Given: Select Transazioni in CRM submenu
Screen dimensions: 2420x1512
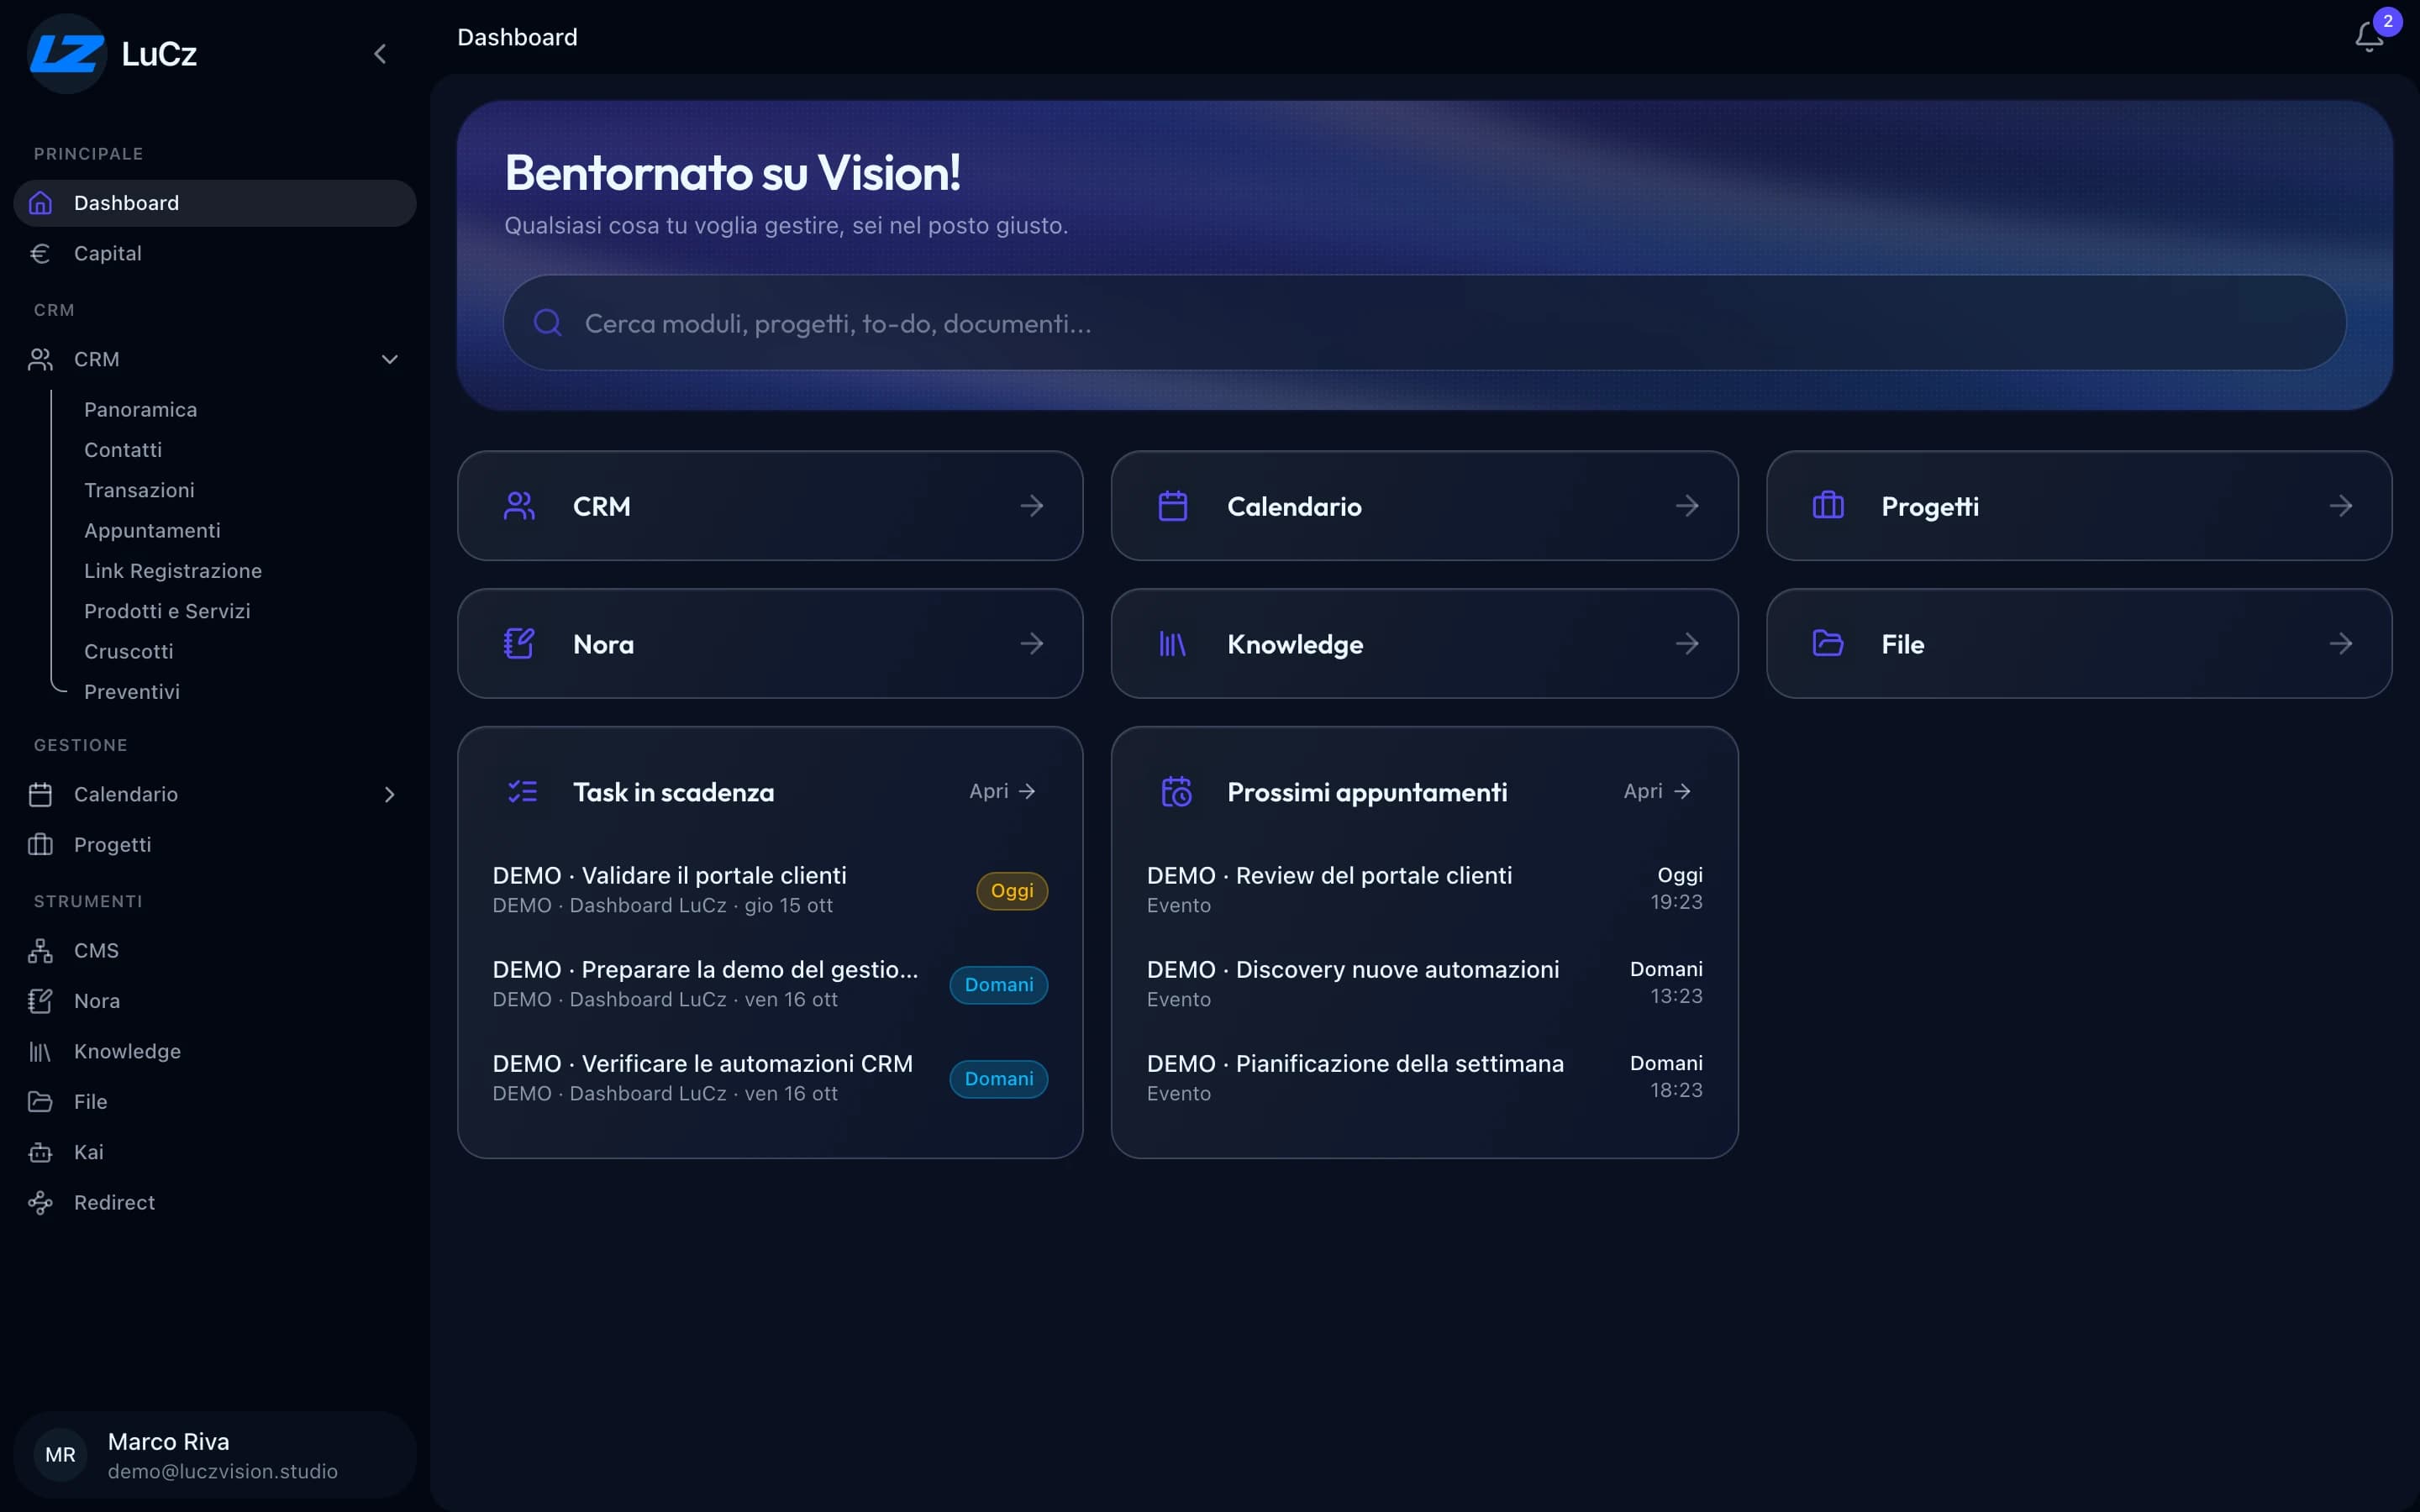Looking at the screenshot, I should tap(139, 490).
